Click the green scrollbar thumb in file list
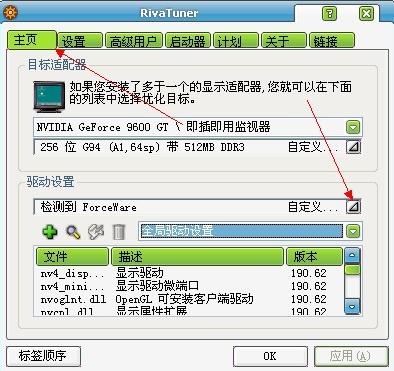The image size is (394, 371). pyautogui.click(x=353, y=269)
